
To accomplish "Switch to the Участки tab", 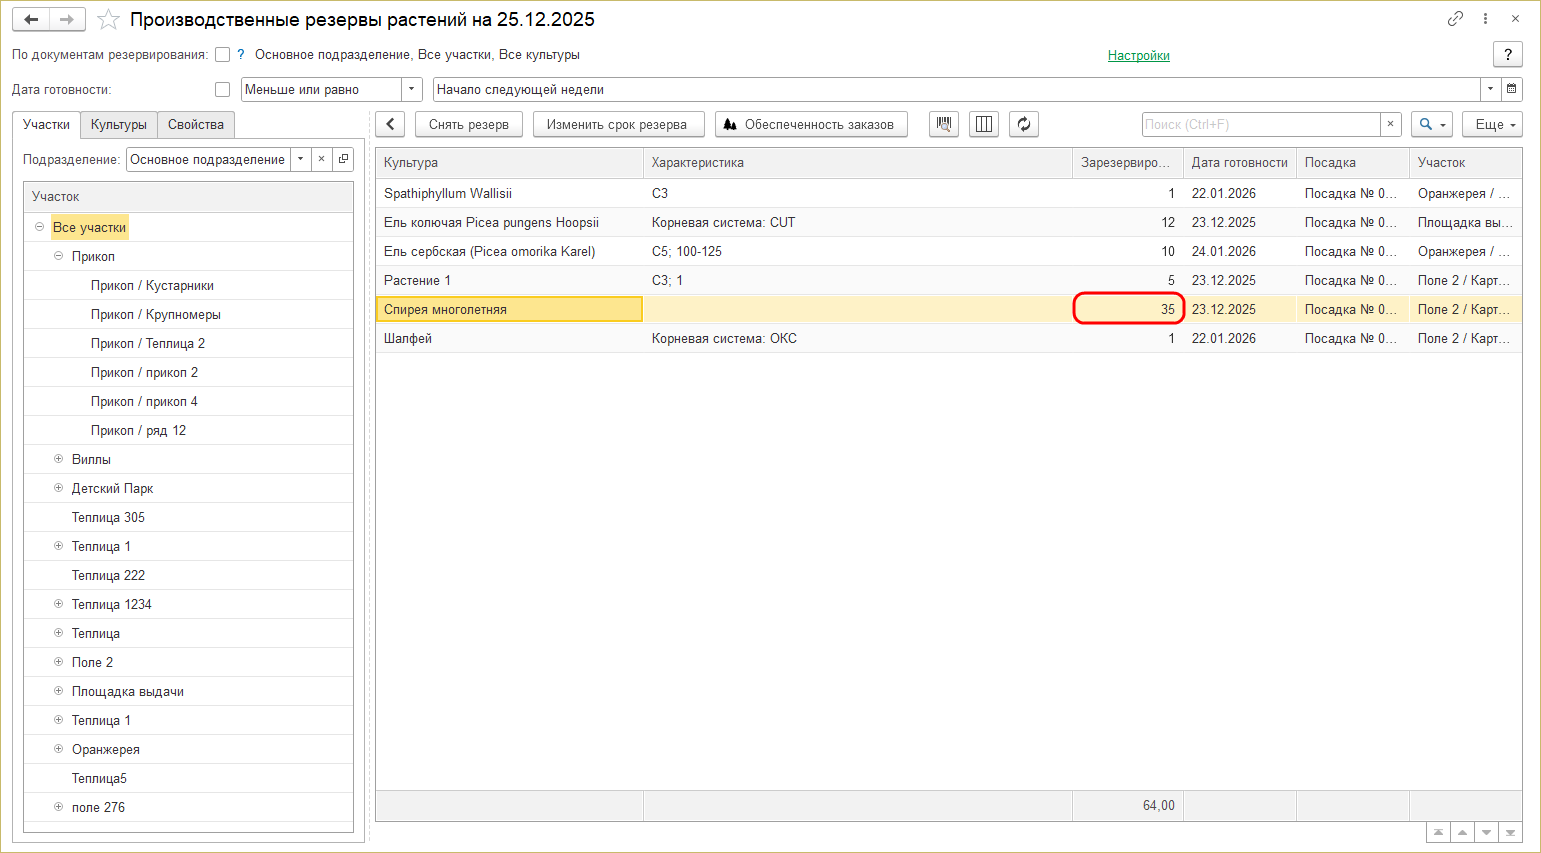I will point(47,124).
